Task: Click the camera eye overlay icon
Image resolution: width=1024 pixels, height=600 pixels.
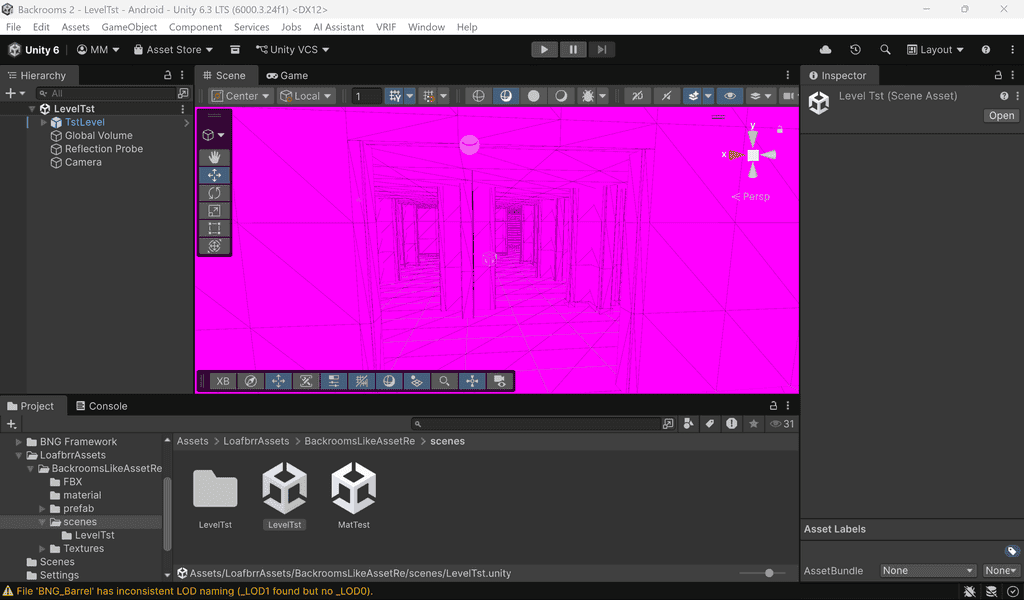Action: (500, 381)
